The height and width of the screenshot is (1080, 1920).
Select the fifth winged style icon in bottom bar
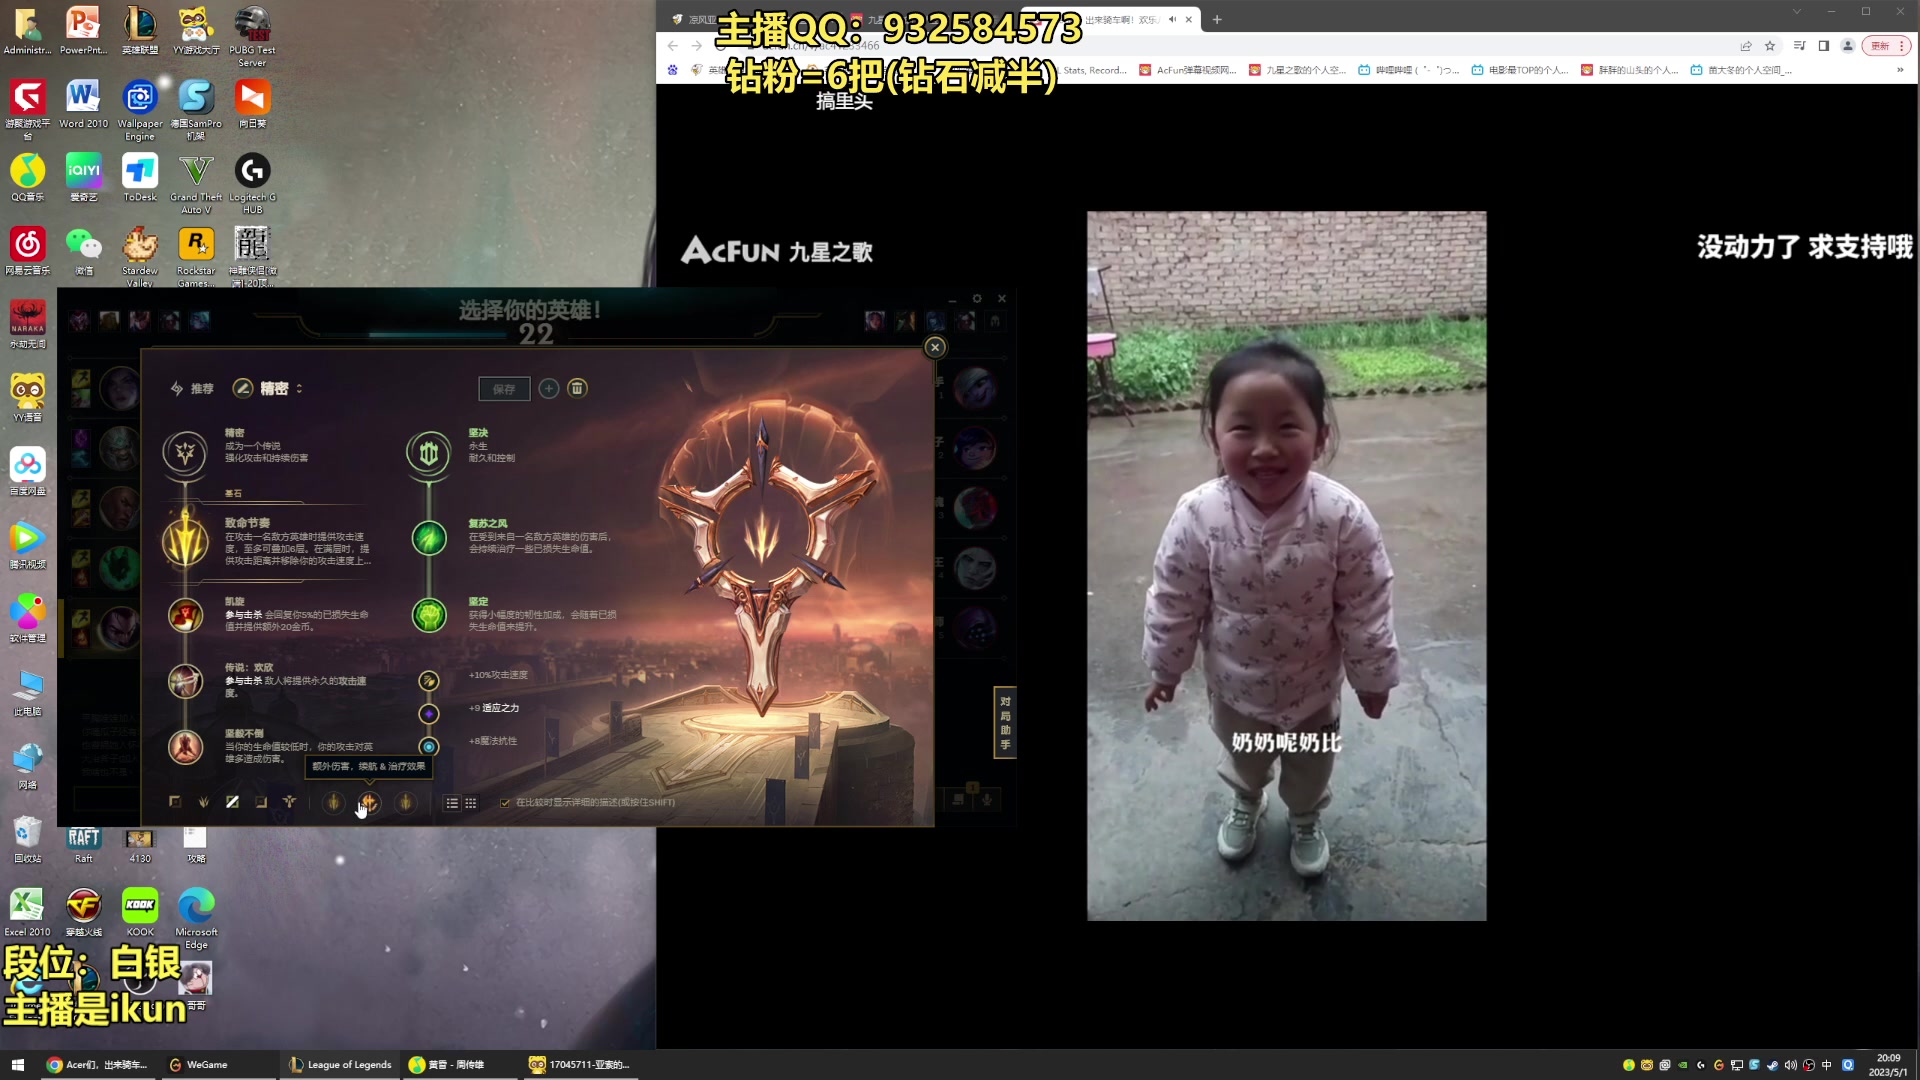pyautogui.click(x=289, y=802)
